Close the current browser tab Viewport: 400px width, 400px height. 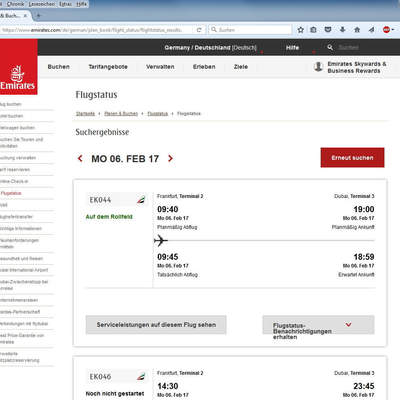[x=25, y=16]
